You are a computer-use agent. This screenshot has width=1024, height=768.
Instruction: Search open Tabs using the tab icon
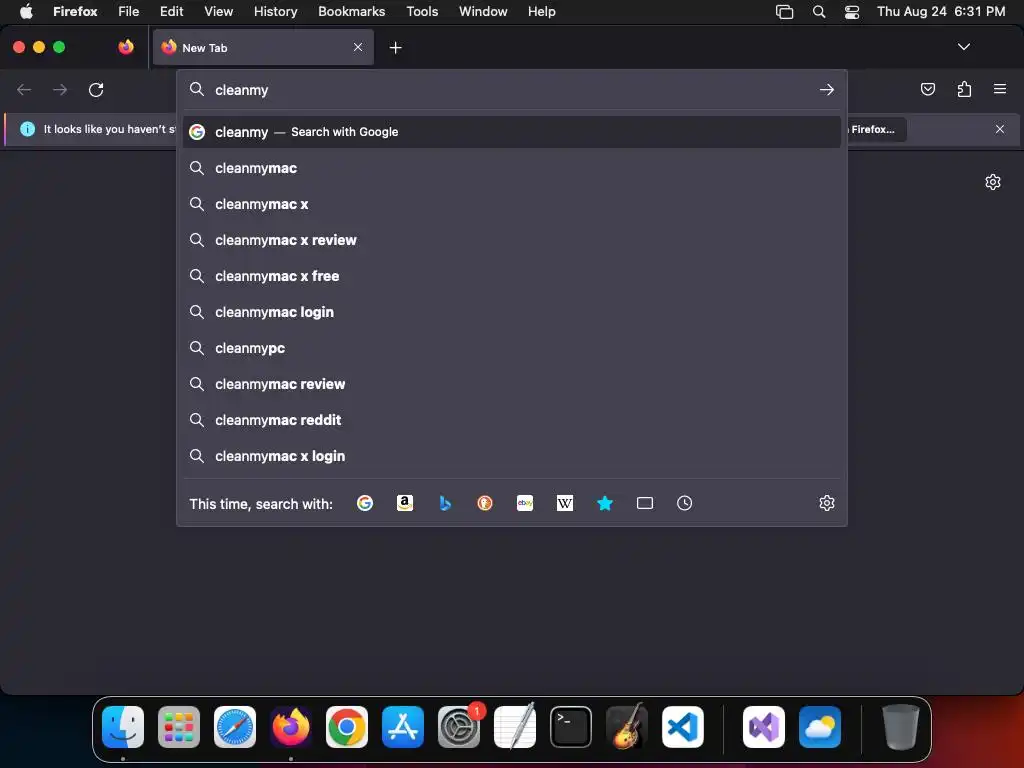[645, 503]
